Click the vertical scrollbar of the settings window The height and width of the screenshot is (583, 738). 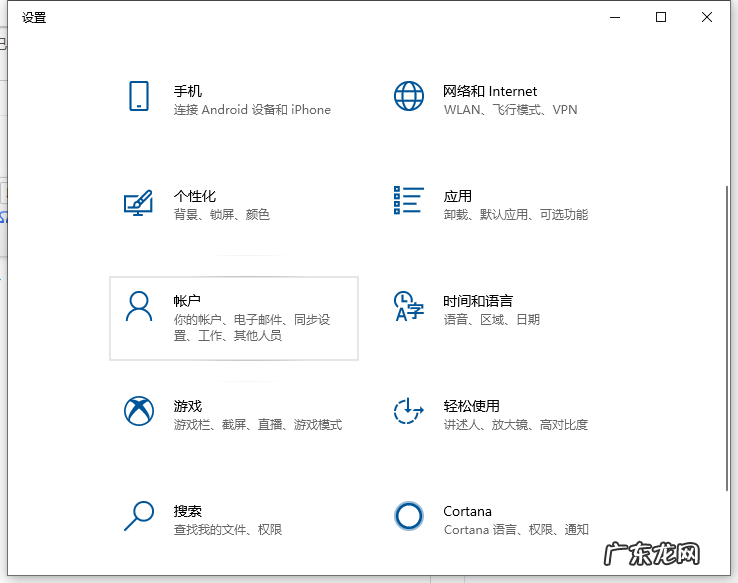(727, 339)
